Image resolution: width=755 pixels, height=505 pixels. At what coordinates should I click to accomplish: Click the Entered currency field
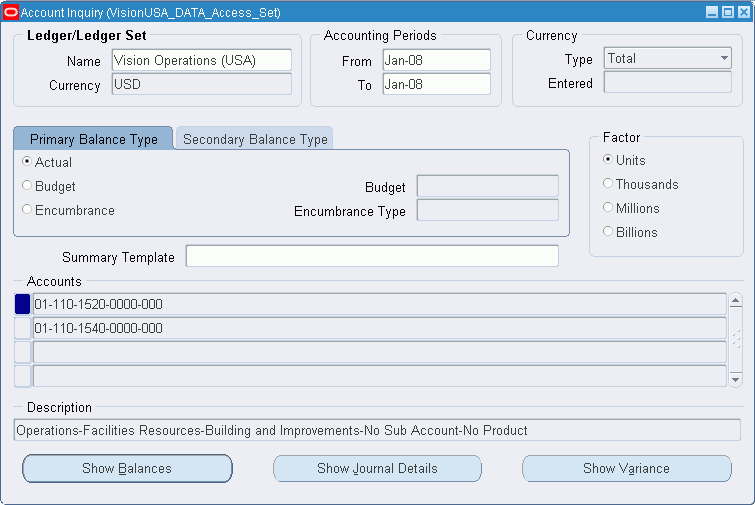[x=668, y=82]
